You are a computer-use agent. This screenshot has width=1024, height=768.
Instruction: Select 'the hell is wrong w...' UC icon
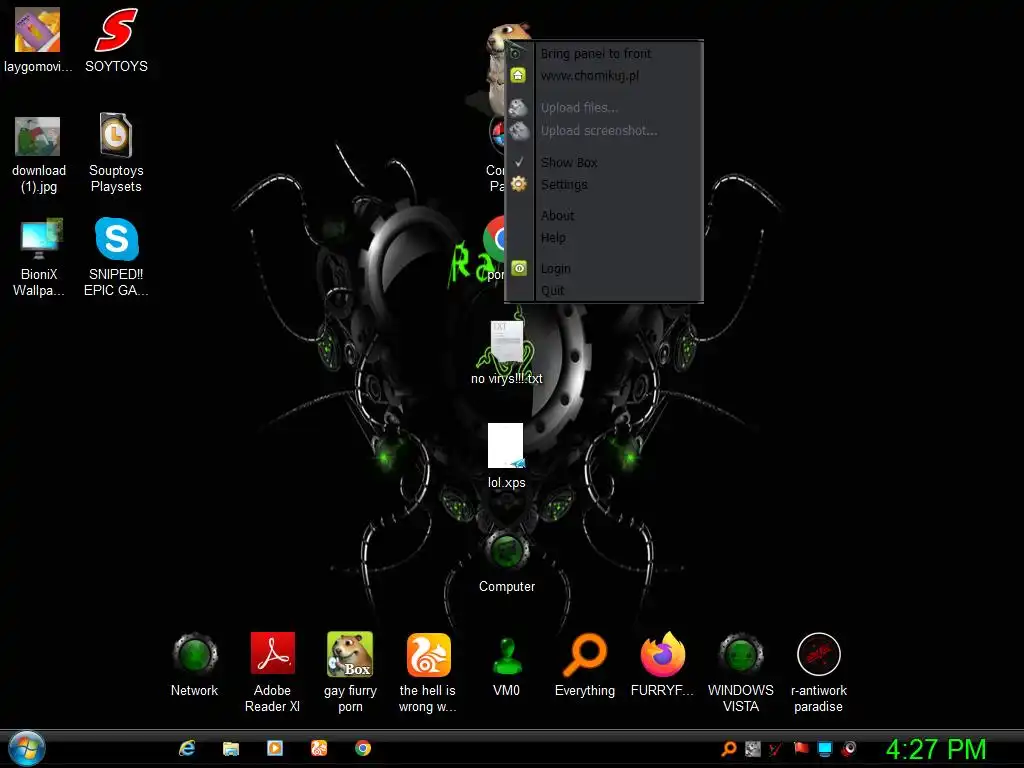click(428, 673)
